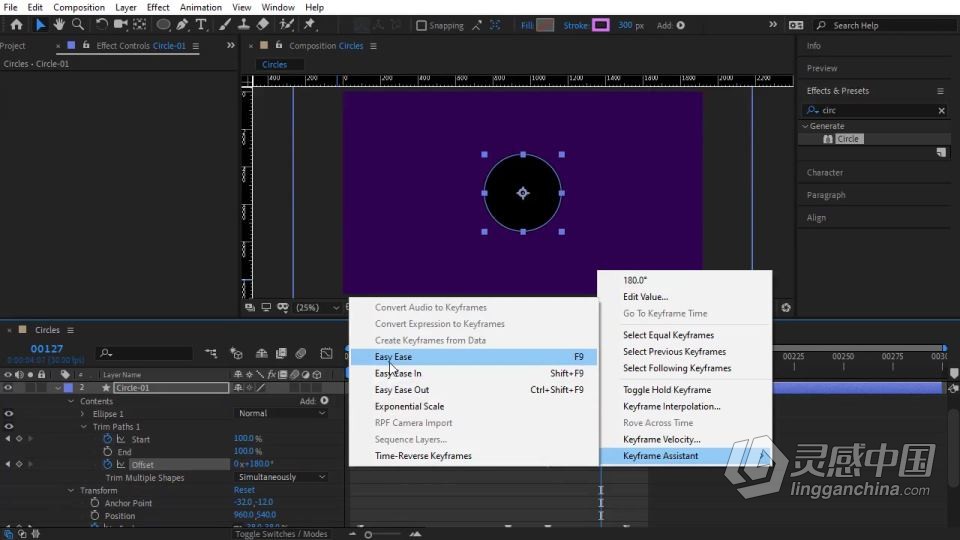Collapse the Generate effects category
Image resolution: width=960 pixels, height=540 pixels.
(806, 126)
